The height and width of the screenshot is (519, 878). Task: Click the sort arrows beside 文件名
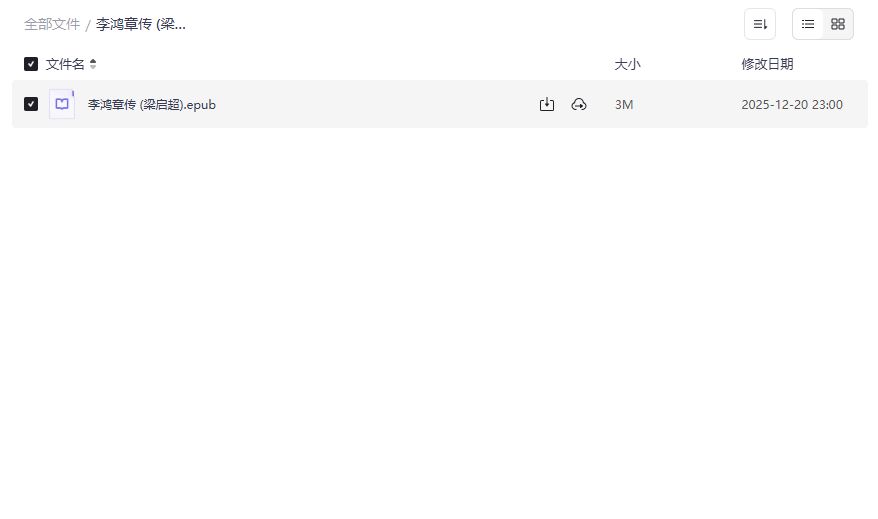point(93,64)
